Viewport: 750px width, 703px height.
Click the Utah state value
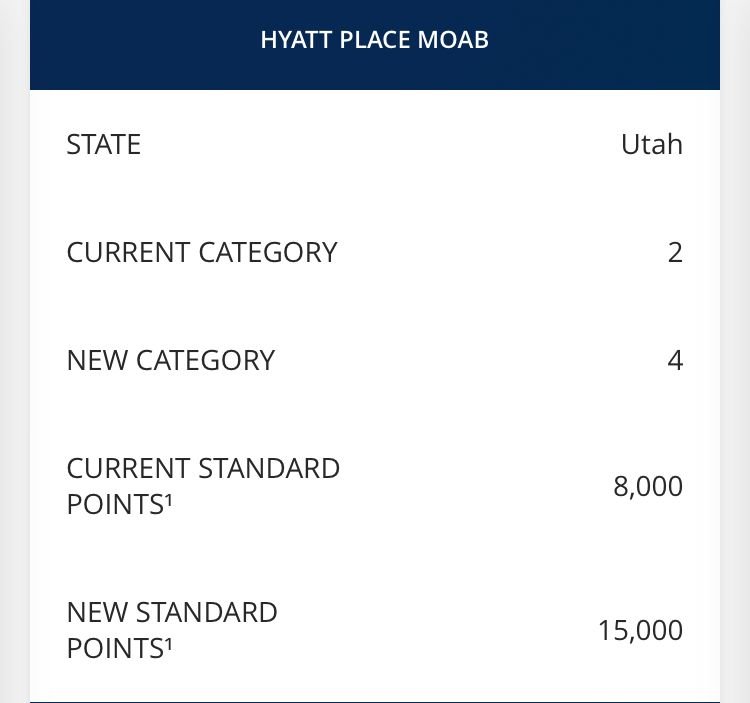pyautogui.click(x=651, y=144)
